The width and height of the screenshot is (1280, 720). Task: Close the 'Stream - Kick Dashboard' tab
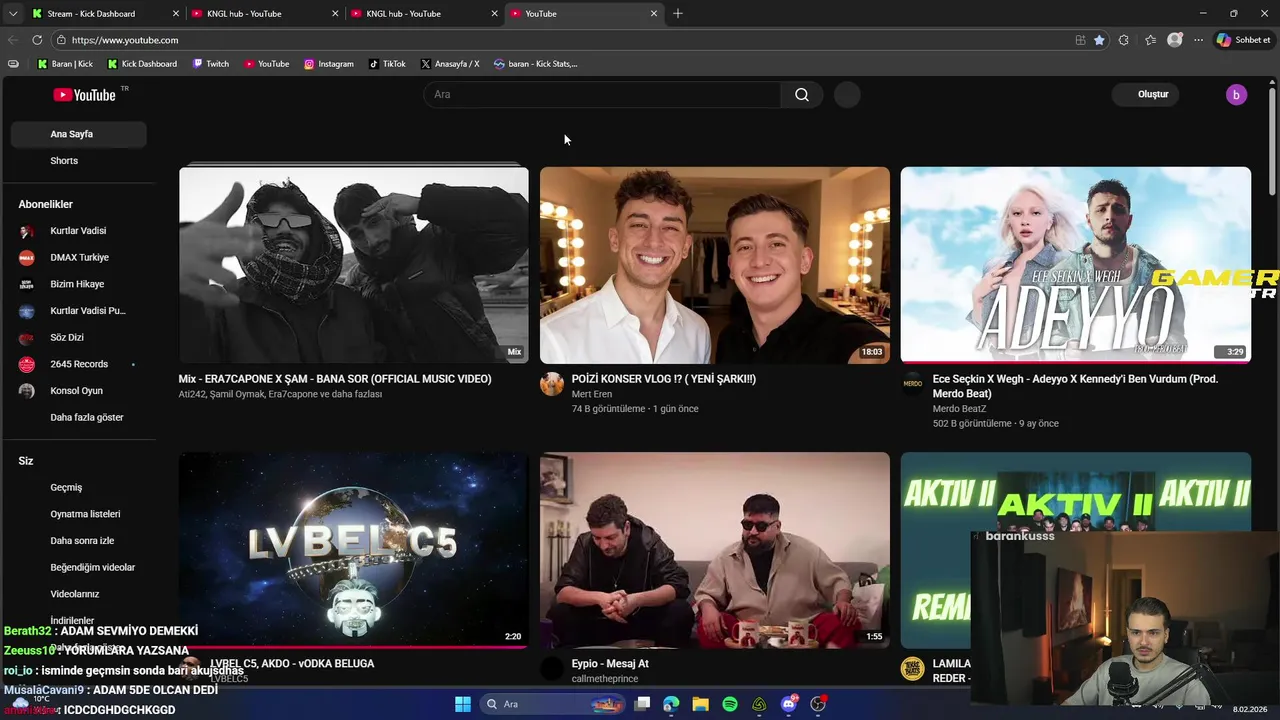click(x=176, y=14)
